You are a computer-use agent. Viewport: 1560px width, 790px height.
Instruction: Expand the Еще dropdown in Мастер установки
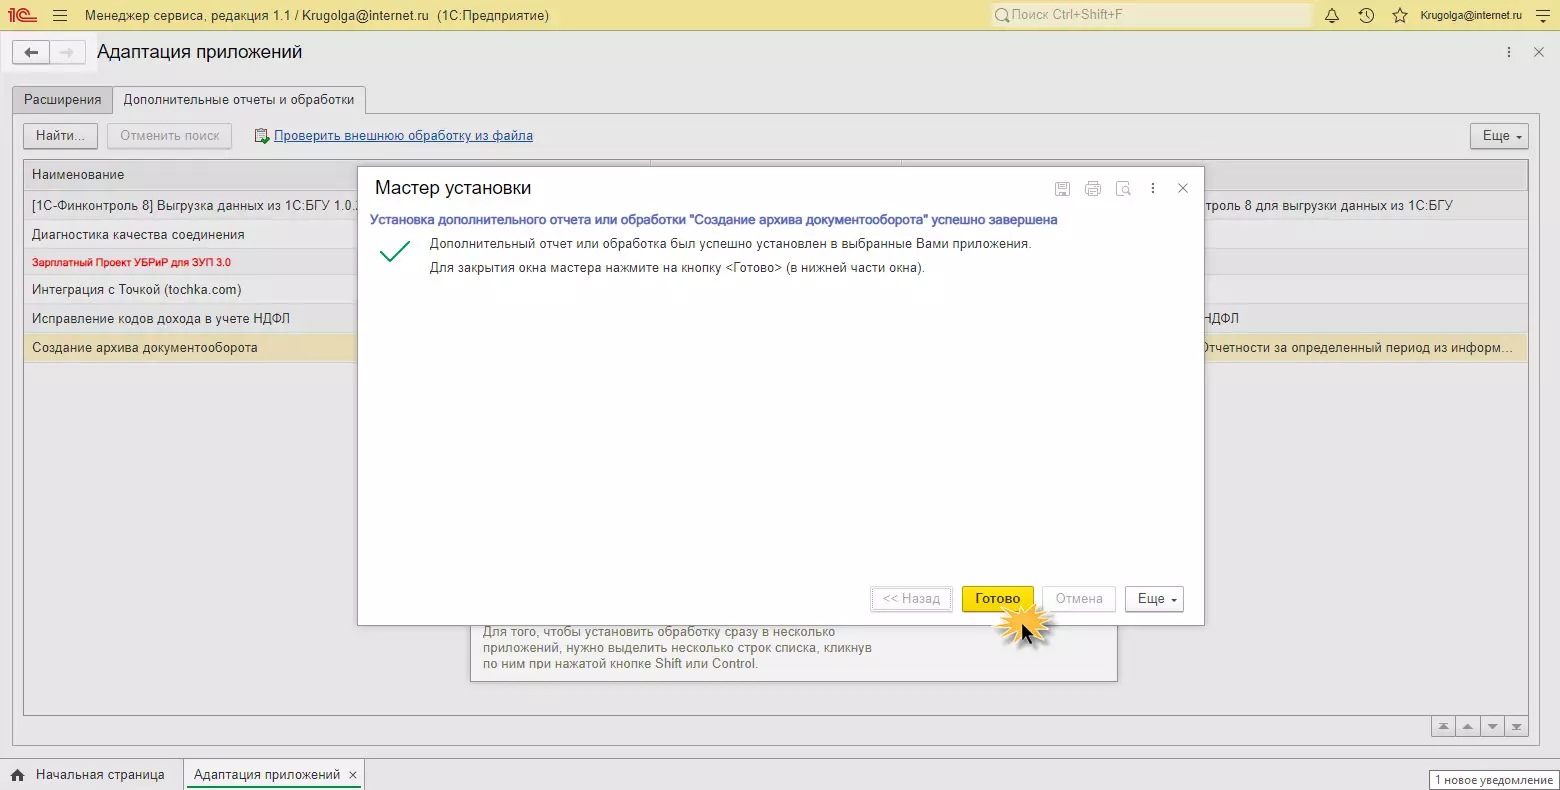point(1154,599)
